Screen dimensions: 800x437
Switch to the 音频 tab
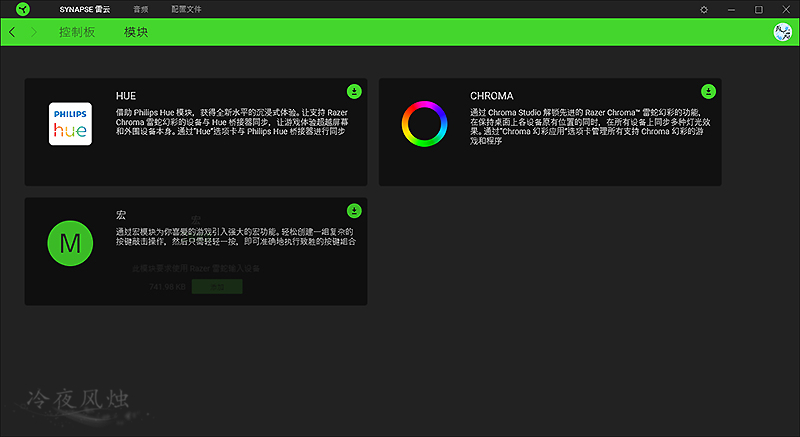pyautogui.click(x=141, y=10)
